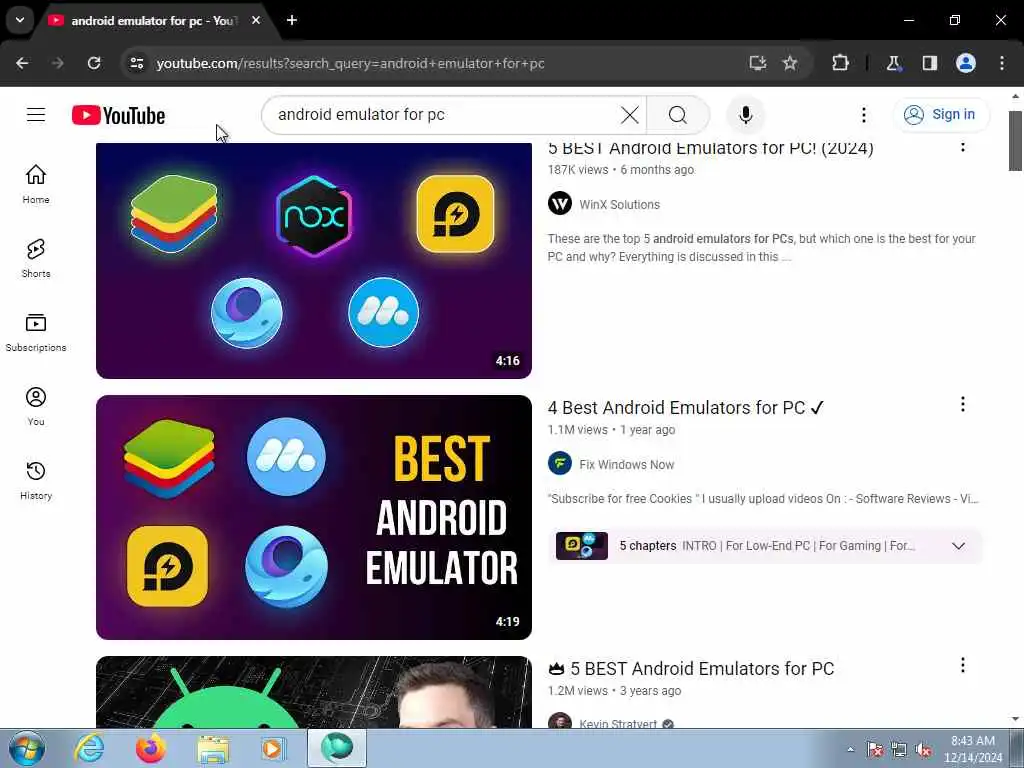Reload the current page
The height and width of the screenshot is (768, 1024).
94,63
